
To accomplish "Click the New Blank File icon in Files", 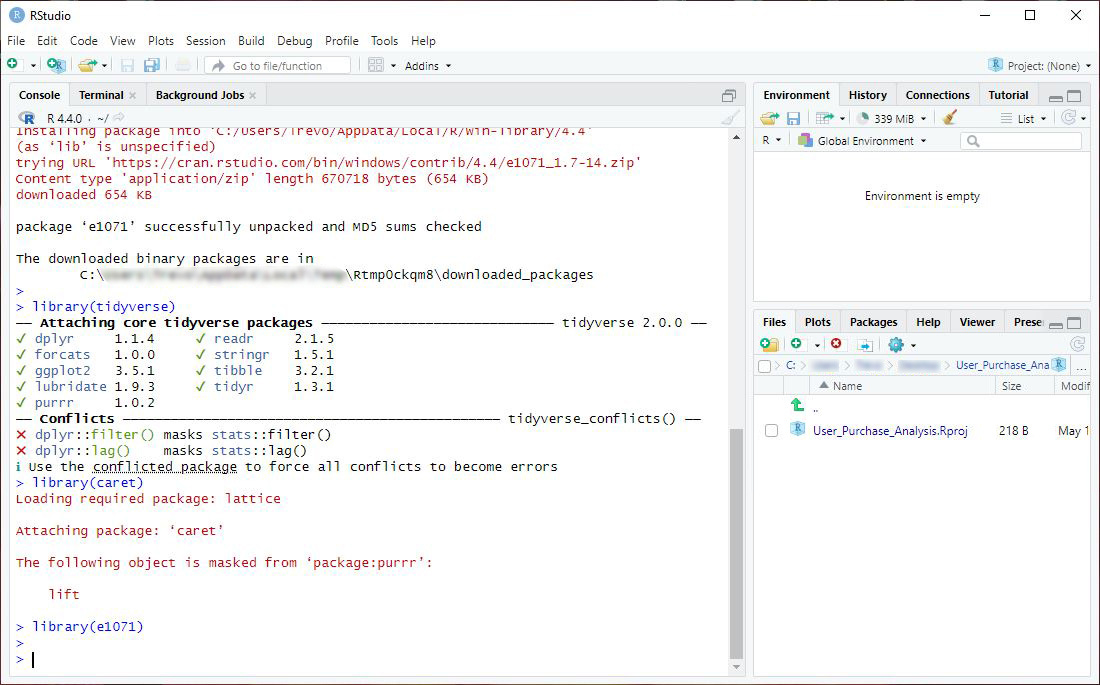I will 796,343.
